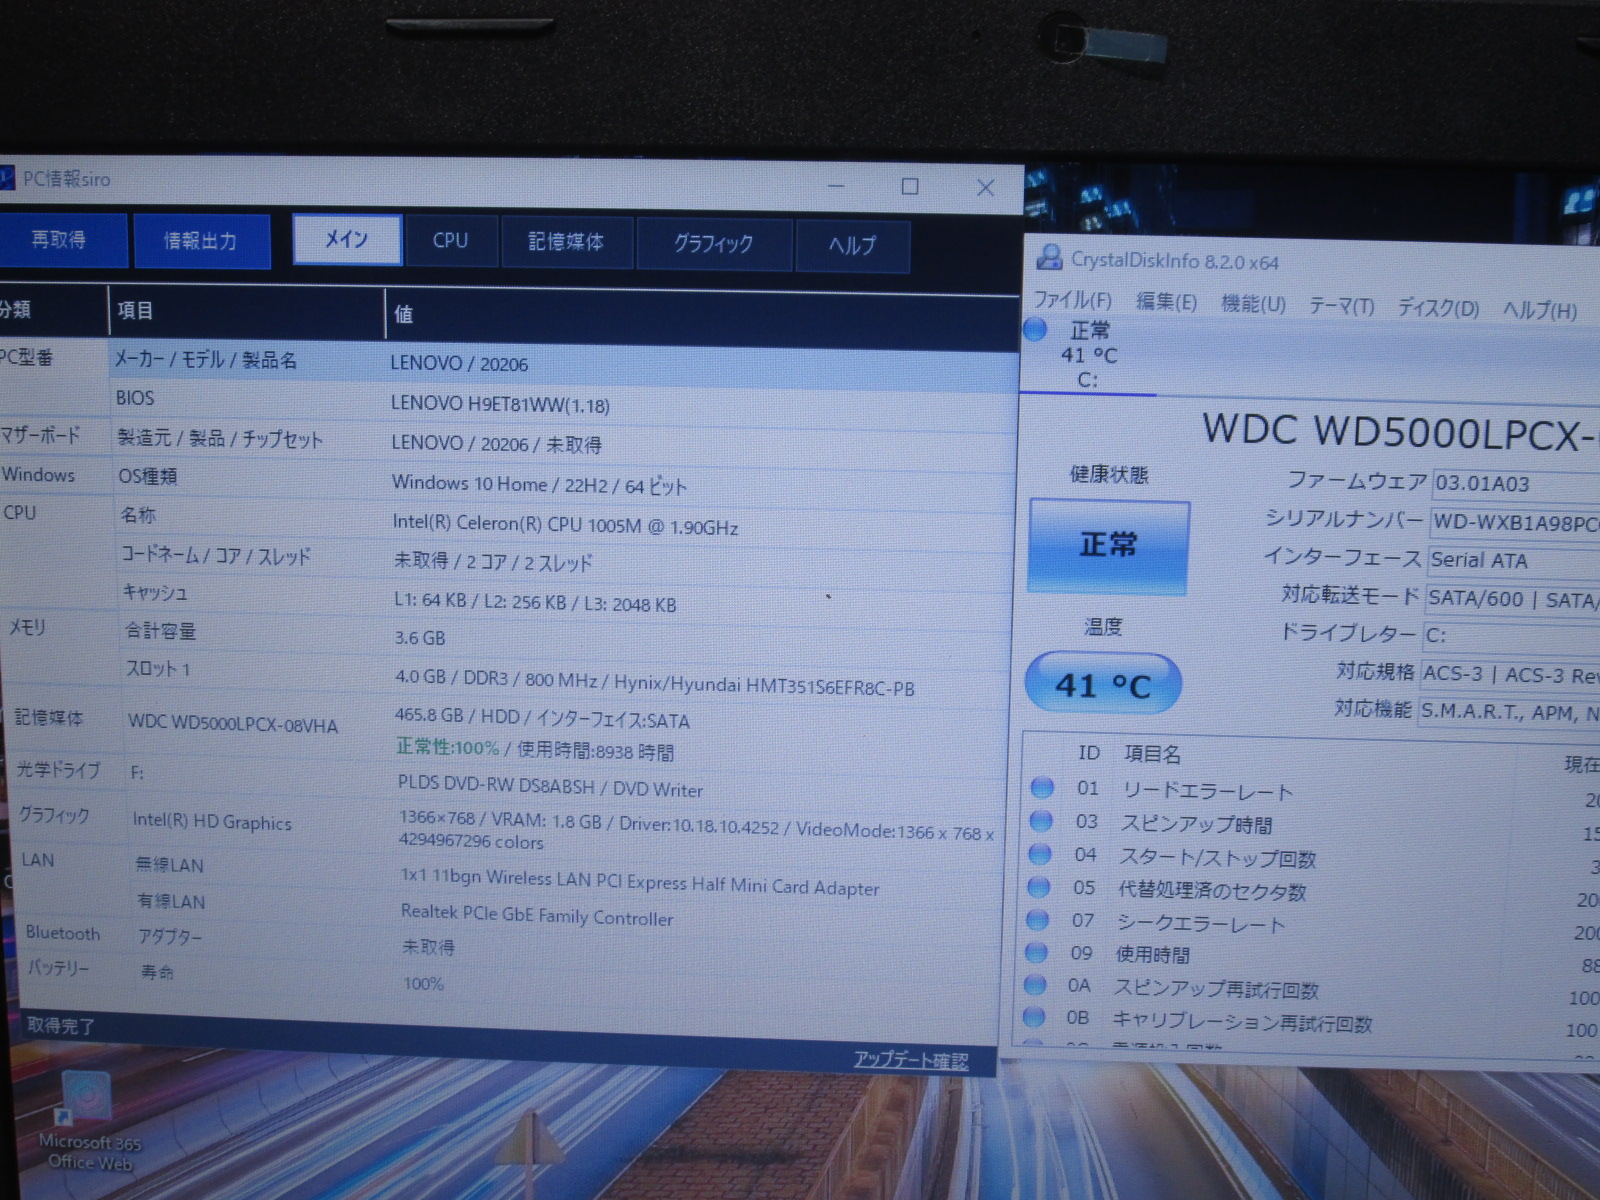The image size is (1600, 1200).
Task: Click the WDC WD5000LPCX disk model heading
Action: 1400,432
